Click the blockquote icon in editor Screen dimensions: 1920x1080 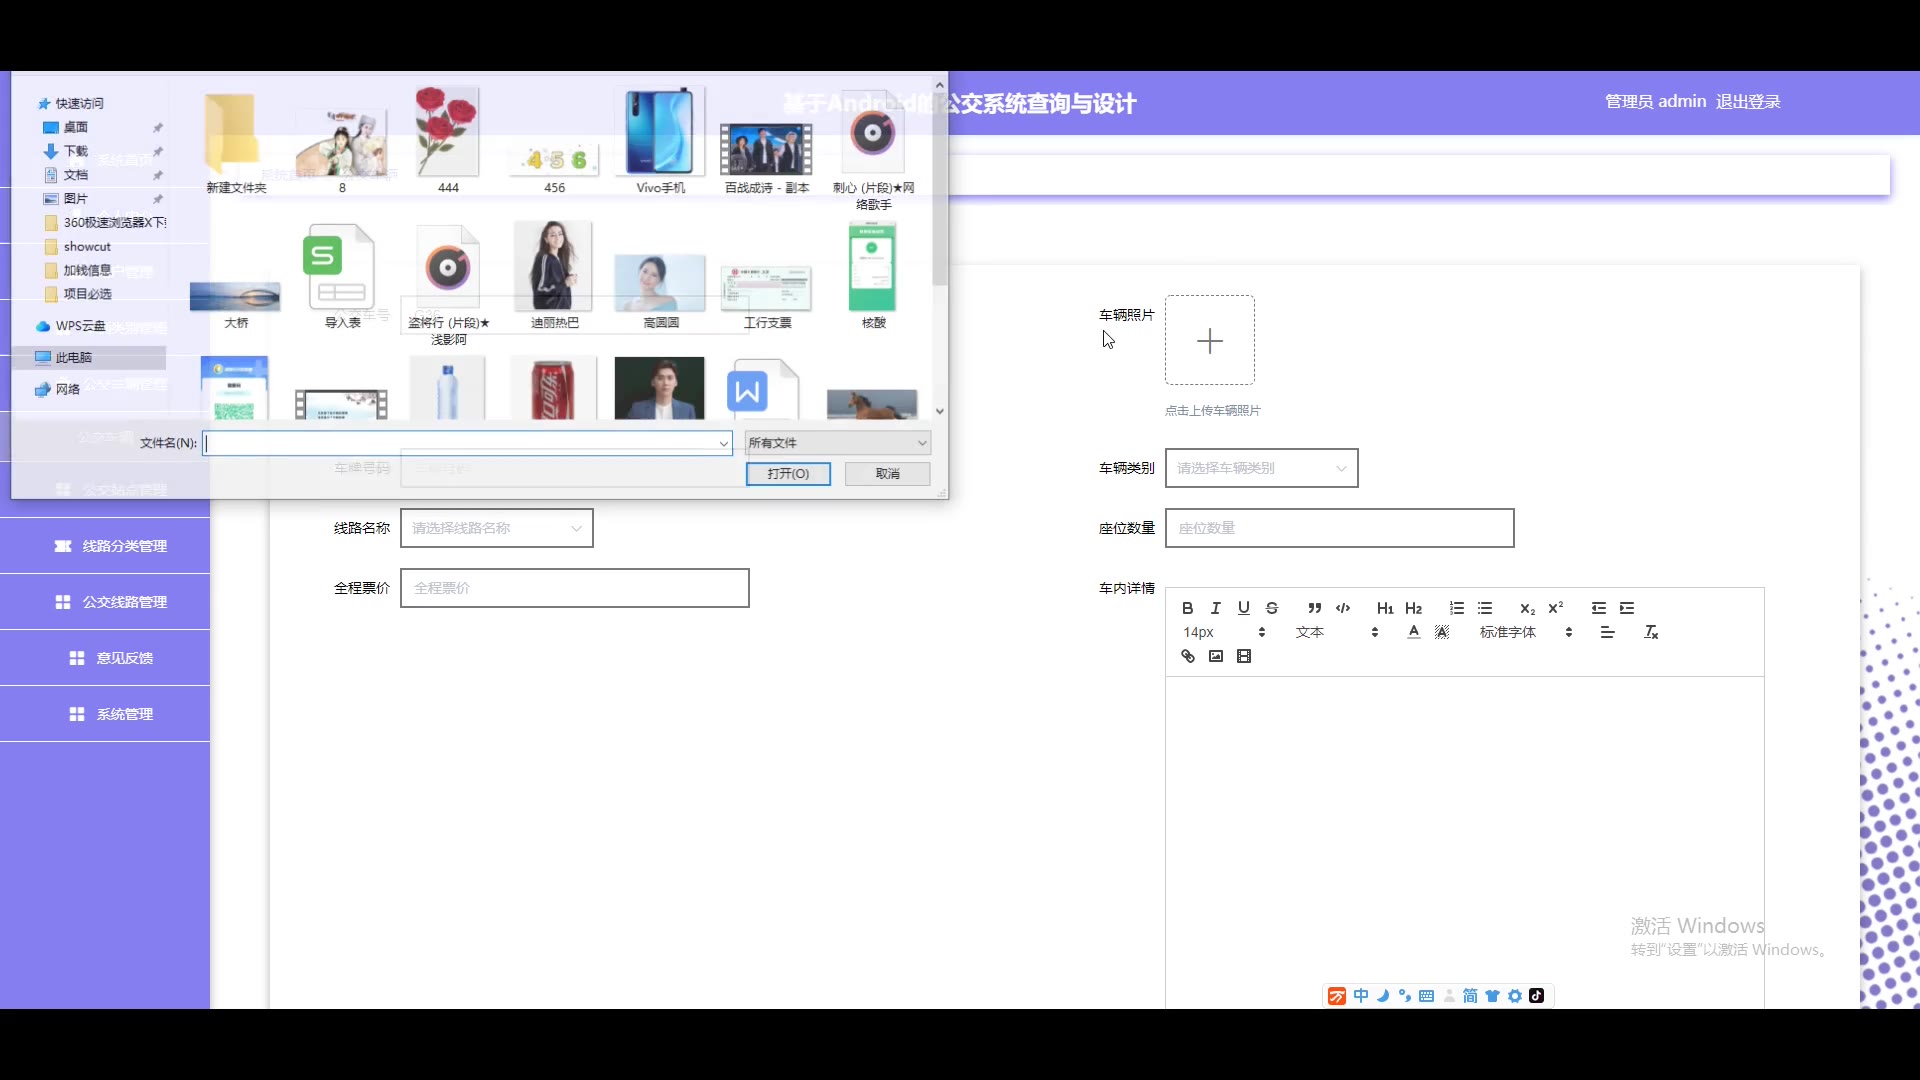(1314, 608)
